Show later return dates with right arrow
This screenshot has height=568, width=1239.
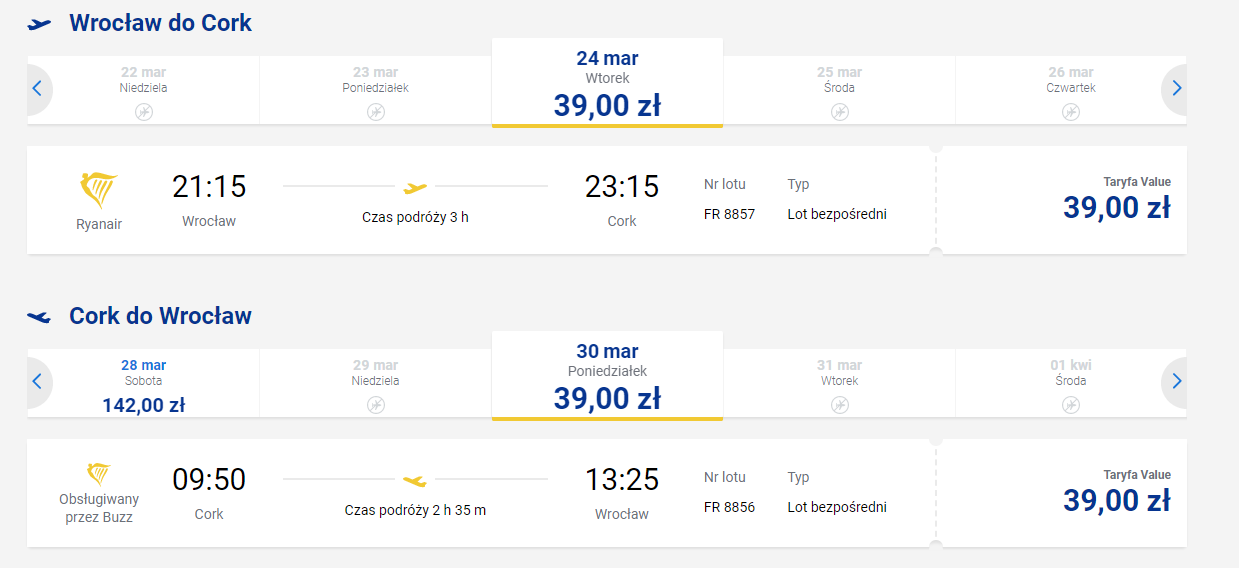(x=1175, y=382)
